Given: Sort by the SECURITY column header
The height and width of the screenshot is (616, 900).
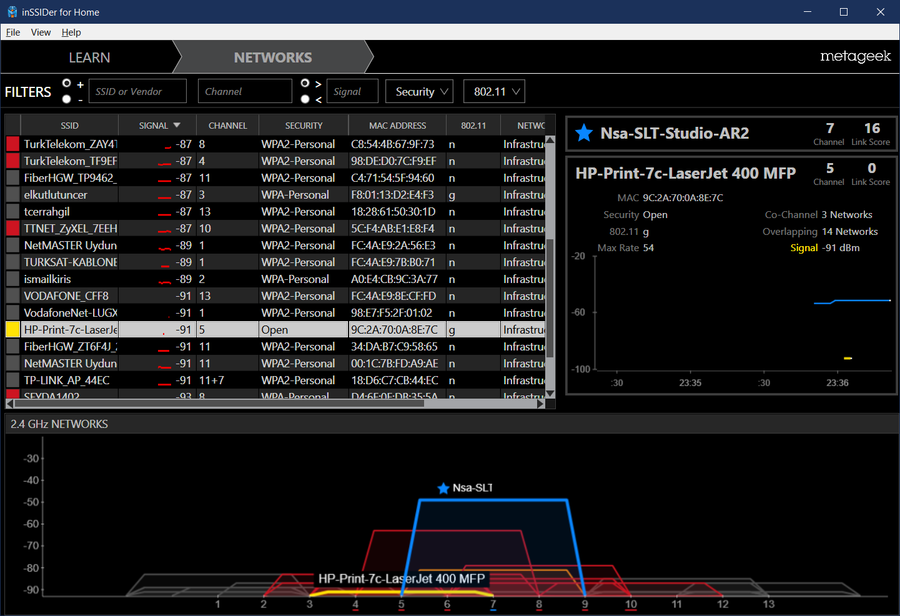Looking at the screenshot, I should [304, 125].
